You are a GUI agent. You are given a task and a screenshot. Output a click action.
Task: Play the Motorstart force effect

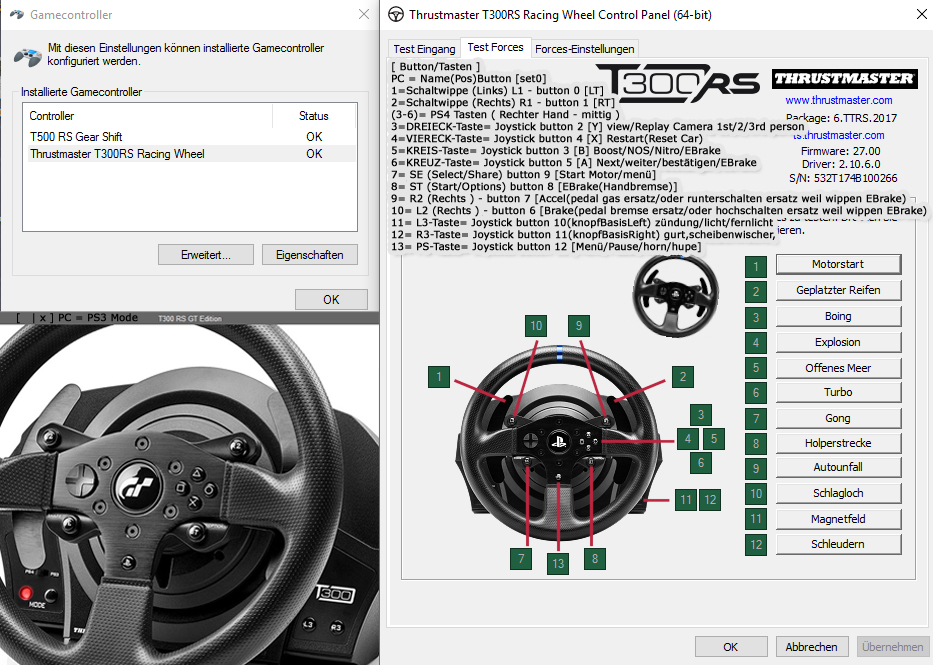pyautogui.click(x=838, y=264)
